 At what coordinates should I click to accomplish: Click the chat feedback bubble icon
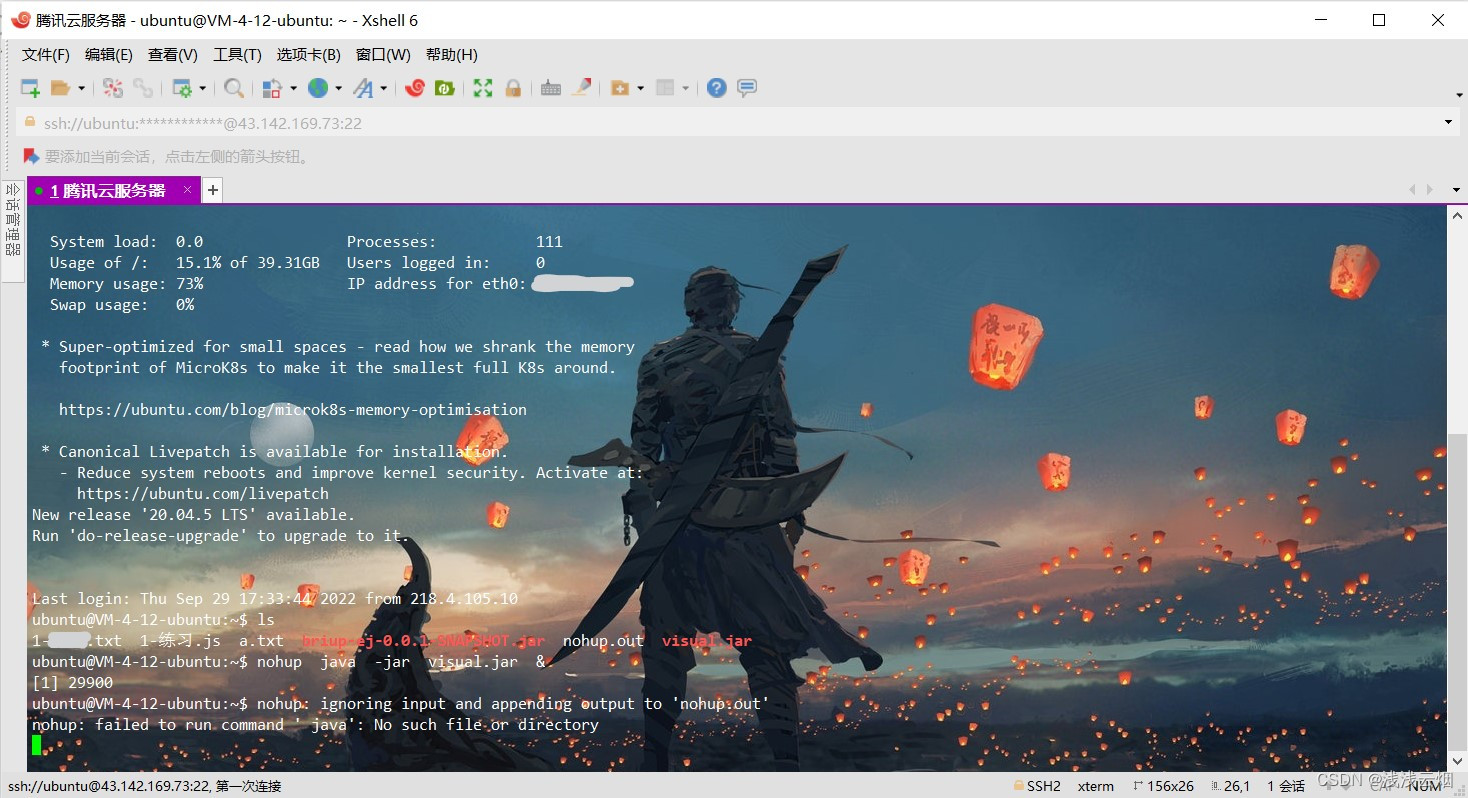coord(747,88)
